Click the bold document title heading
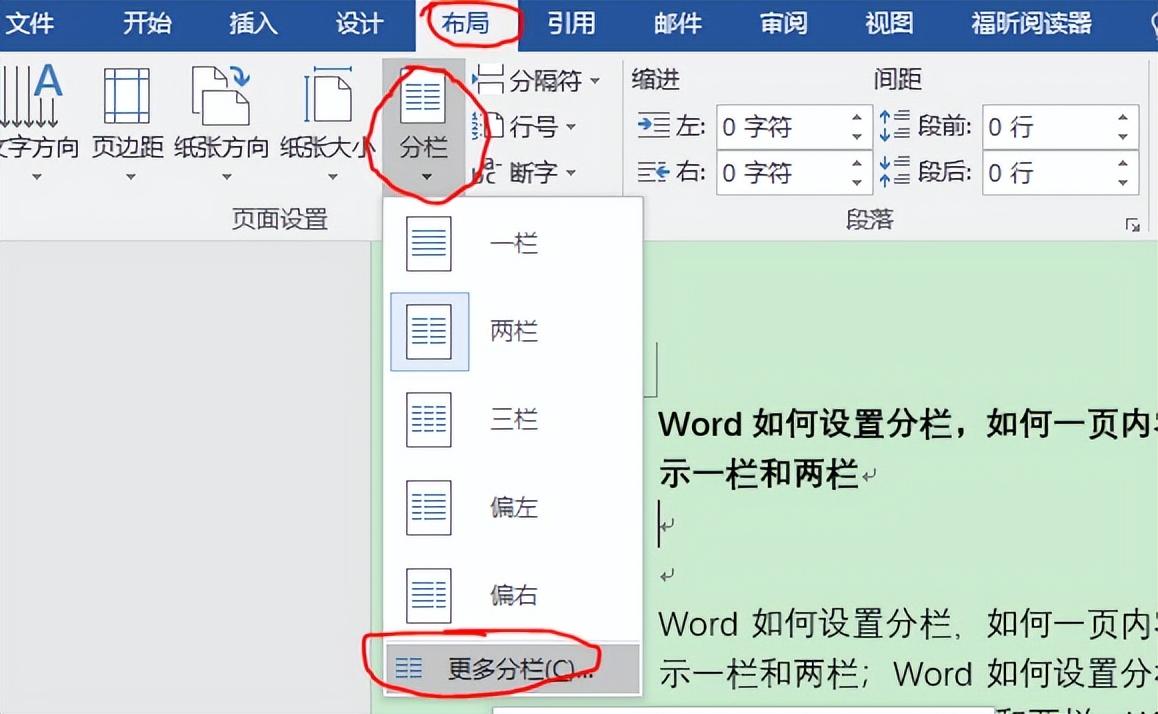Image resolution: width=1158 pixels, height=714 pixels. click(x=908, y=449)
